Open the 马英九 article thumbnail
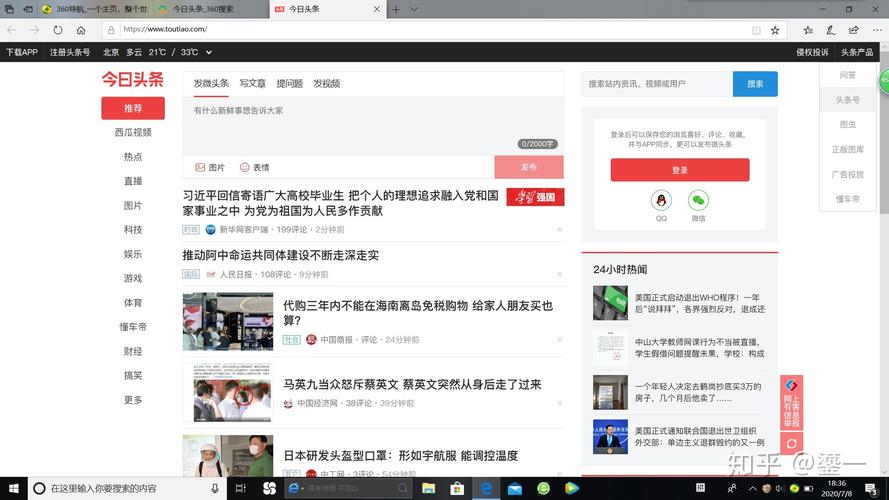The height and width of the screenshot is (500, 889). point(228,393)
